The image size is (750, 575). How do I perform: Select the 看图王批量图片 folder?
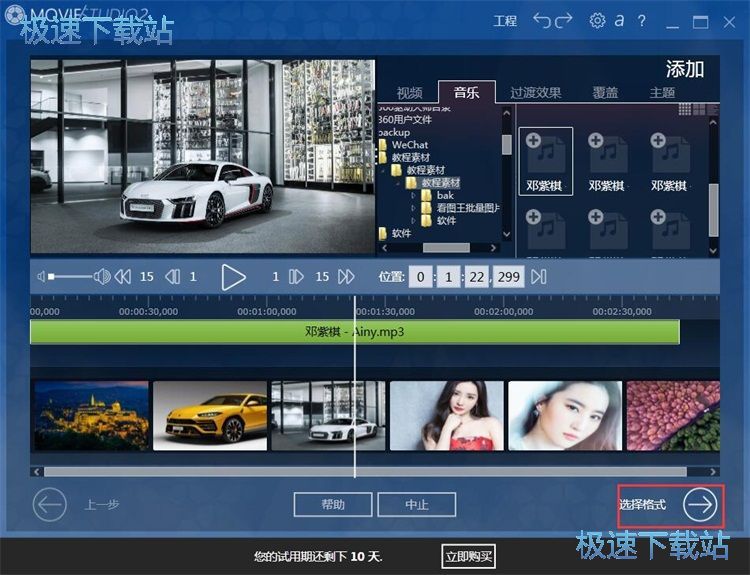[x=467, y=208]
